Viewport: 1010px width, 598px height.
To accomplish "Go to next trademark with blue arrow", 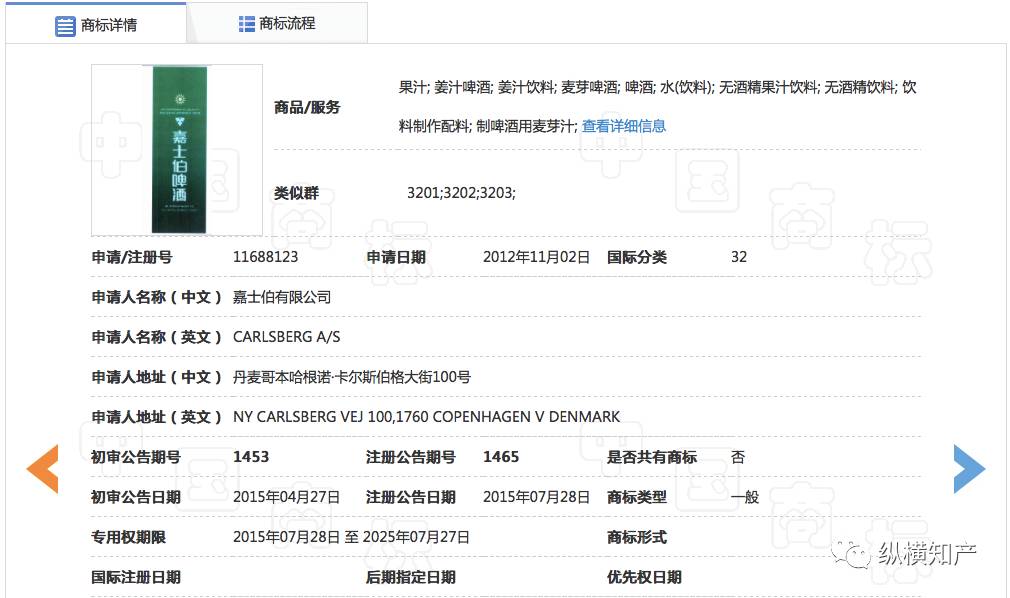I will click(x=969, y=468).
